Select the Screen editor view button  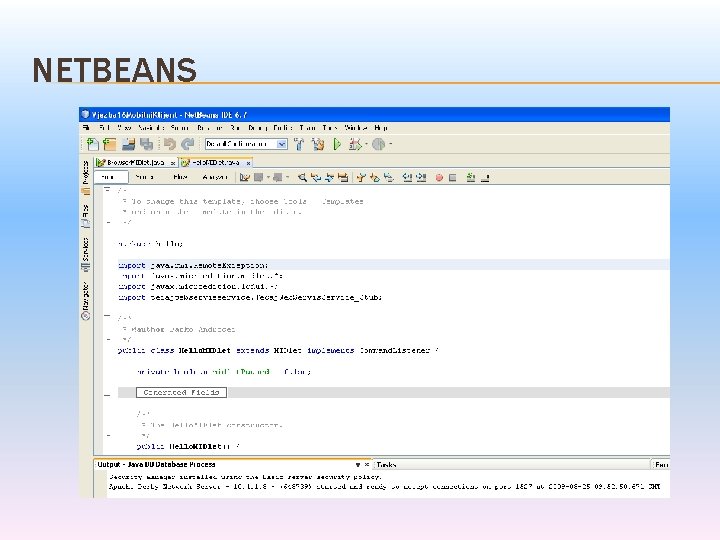point(145,177)
